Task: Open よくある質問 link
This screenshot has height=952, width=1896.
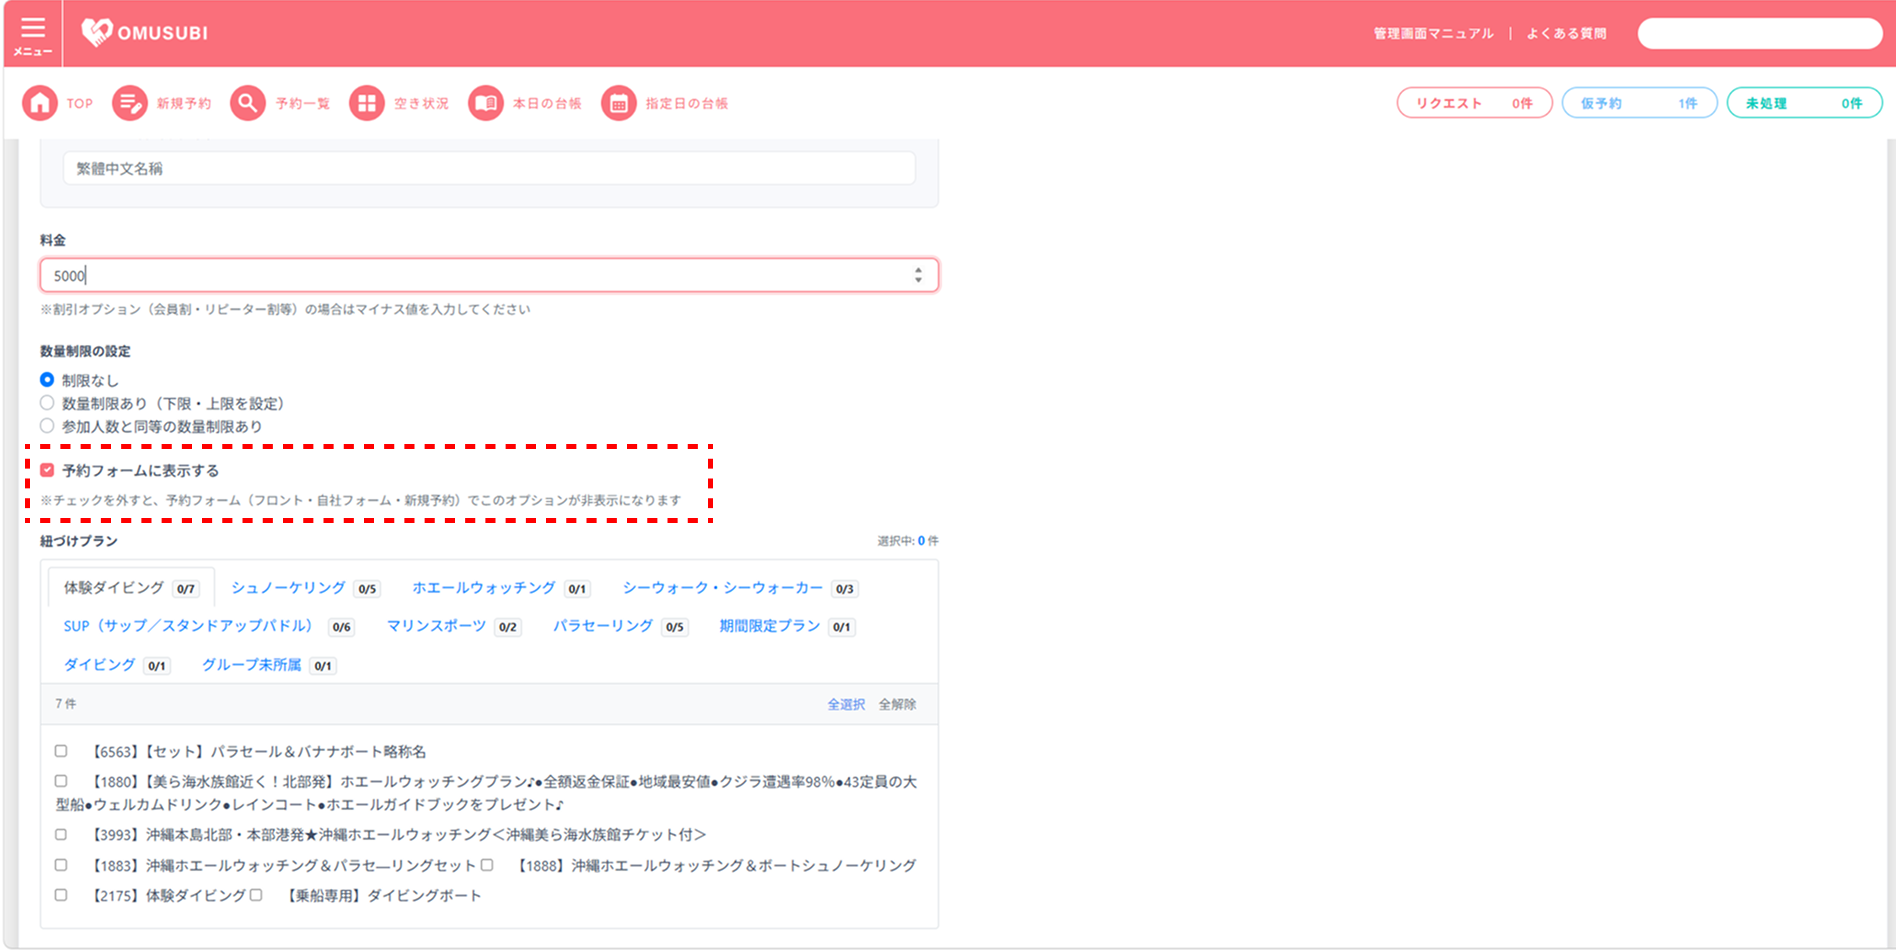Action: 1566,33
